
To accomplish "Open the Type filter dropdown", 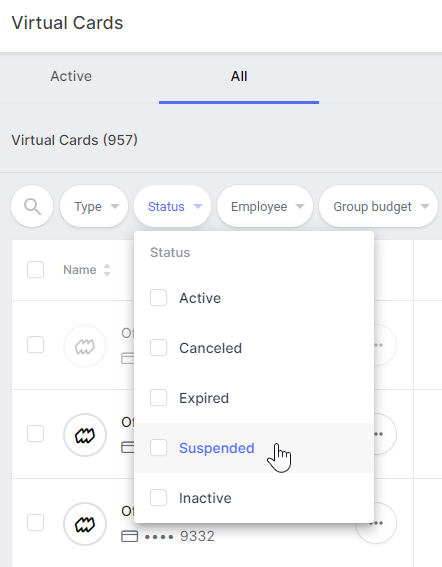I will coord(94,206).
